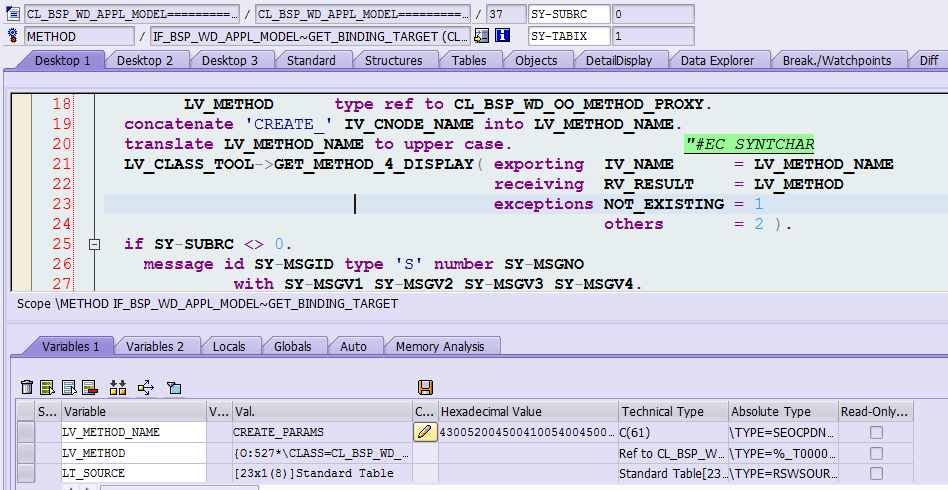
Task: Click the down arrows with boxes icon
Action: pyautogui.click(x=118, y=387)
